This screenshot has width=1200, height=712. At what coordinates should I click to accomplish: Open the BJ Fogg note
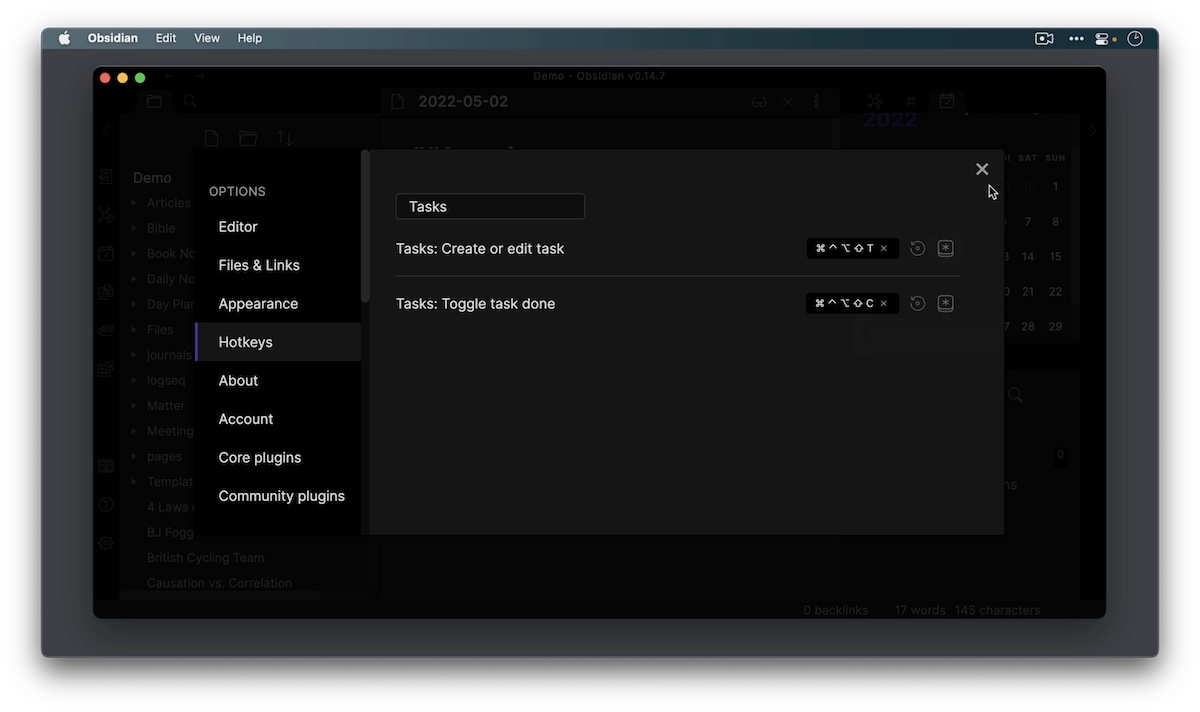[x=171, y=532]
